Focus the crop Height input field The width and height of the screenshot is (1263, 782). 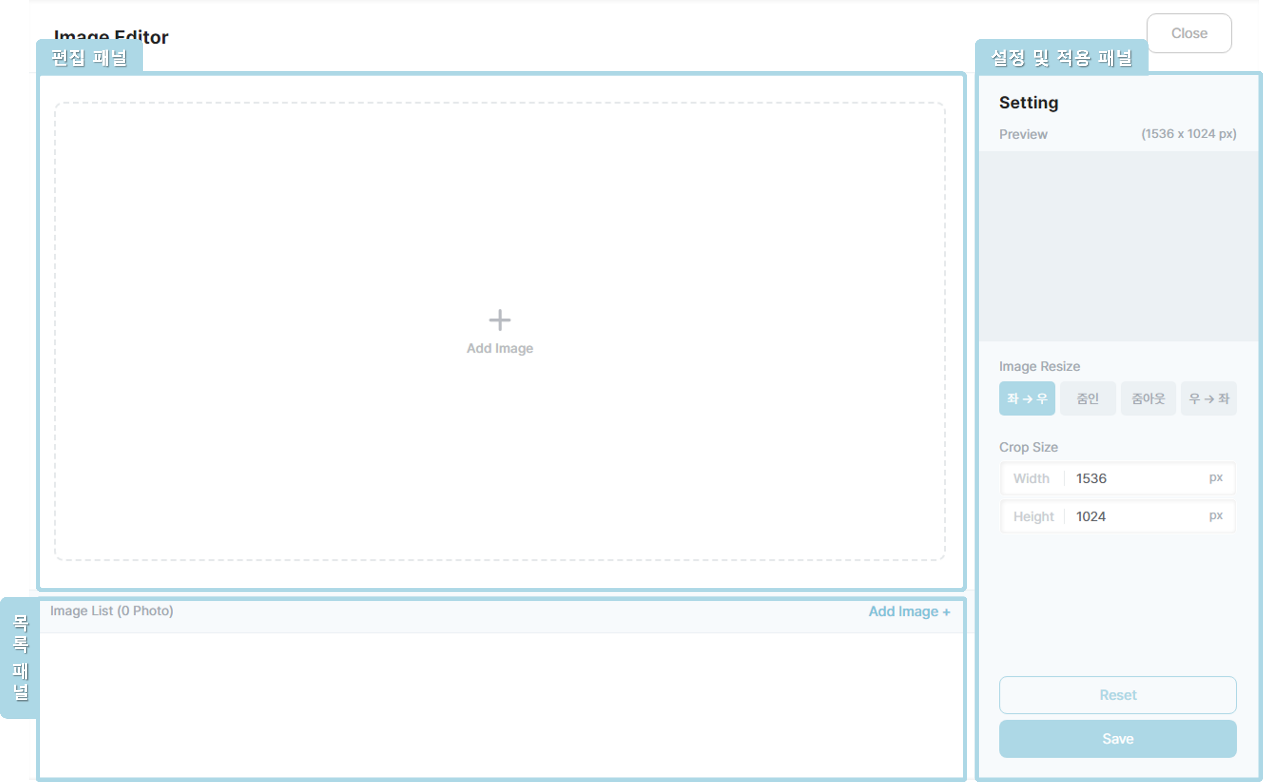click(x=1135, y=517)
